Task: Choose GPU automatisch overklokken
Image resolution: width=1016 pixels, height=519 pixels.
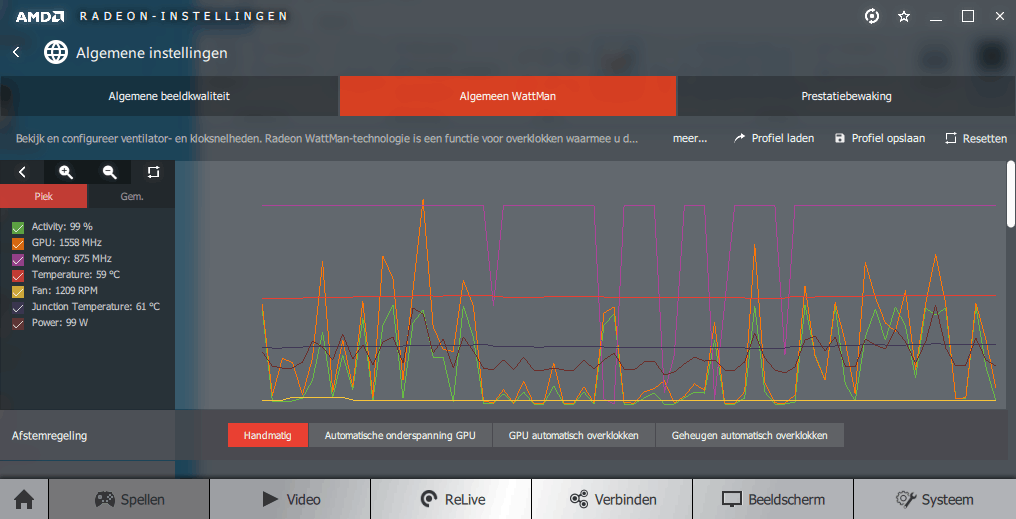Action: click(573, 435)
